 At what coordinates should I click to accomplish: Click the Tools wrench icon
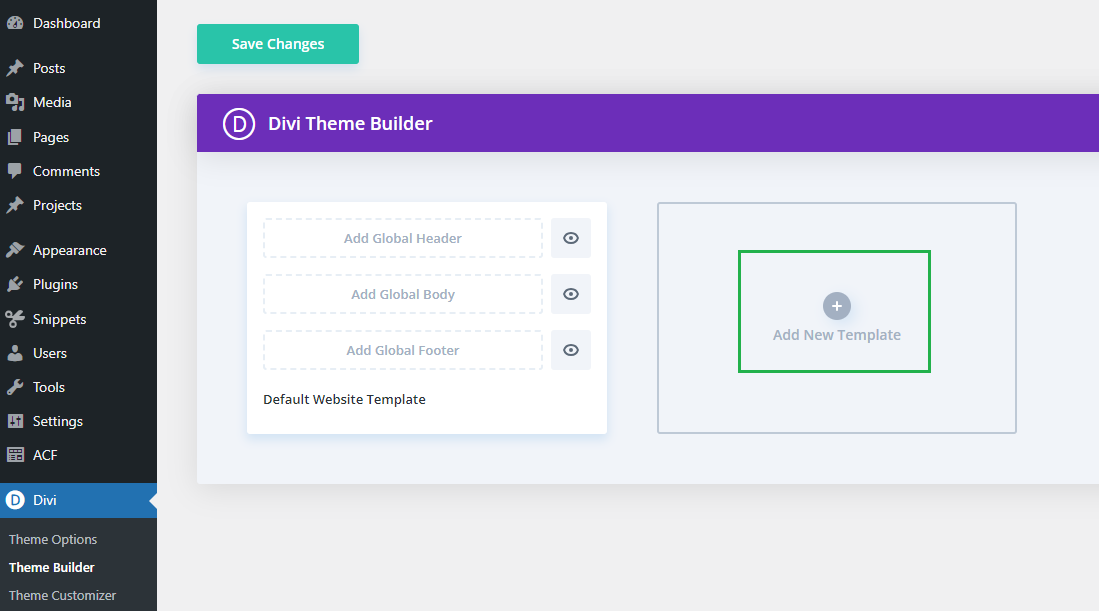pos(15,387)
